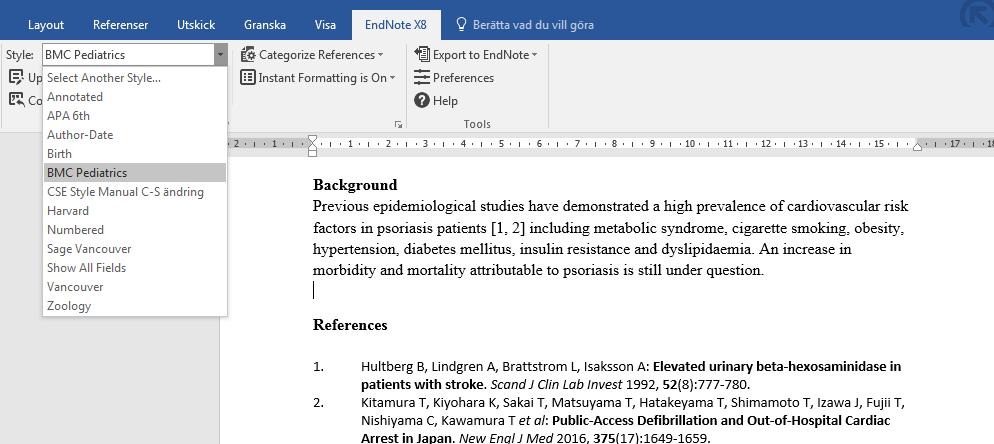Click the Help question mark icon
This screenshot has height=444, width=994.
point(422,100)
